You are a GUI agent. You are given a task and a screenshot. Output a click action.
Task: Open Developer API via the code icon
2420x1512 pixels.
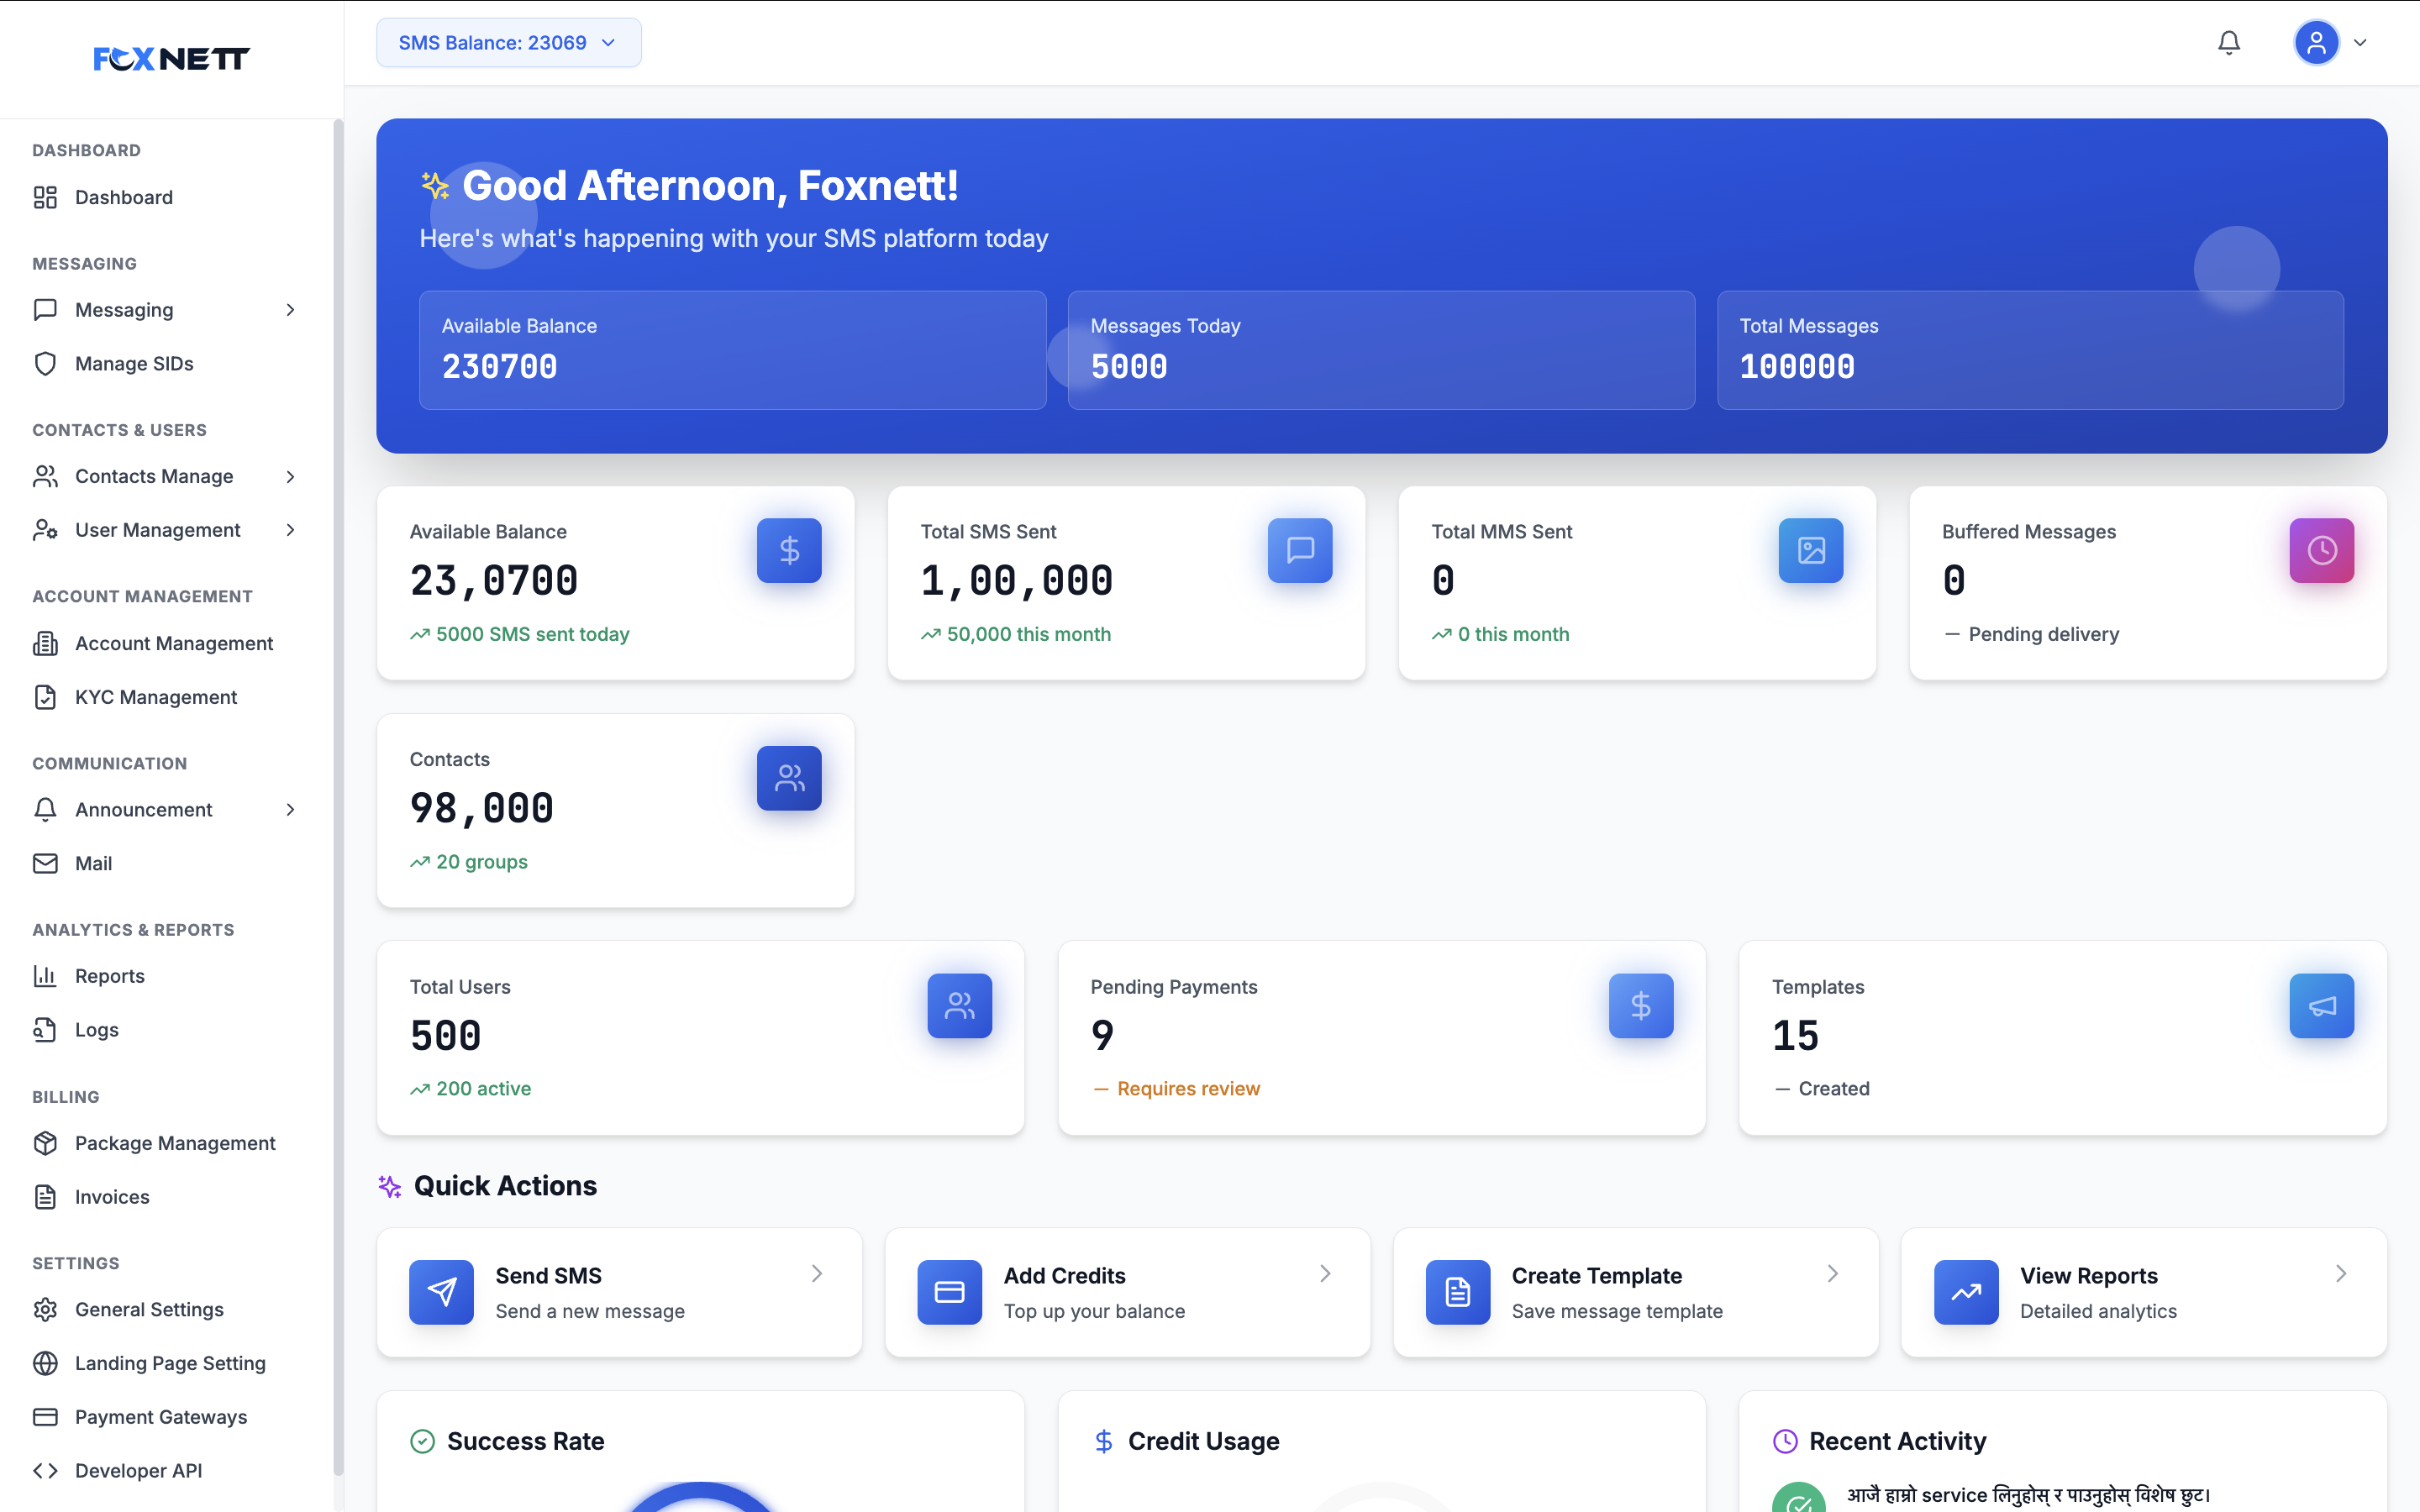click(45, 1470)
